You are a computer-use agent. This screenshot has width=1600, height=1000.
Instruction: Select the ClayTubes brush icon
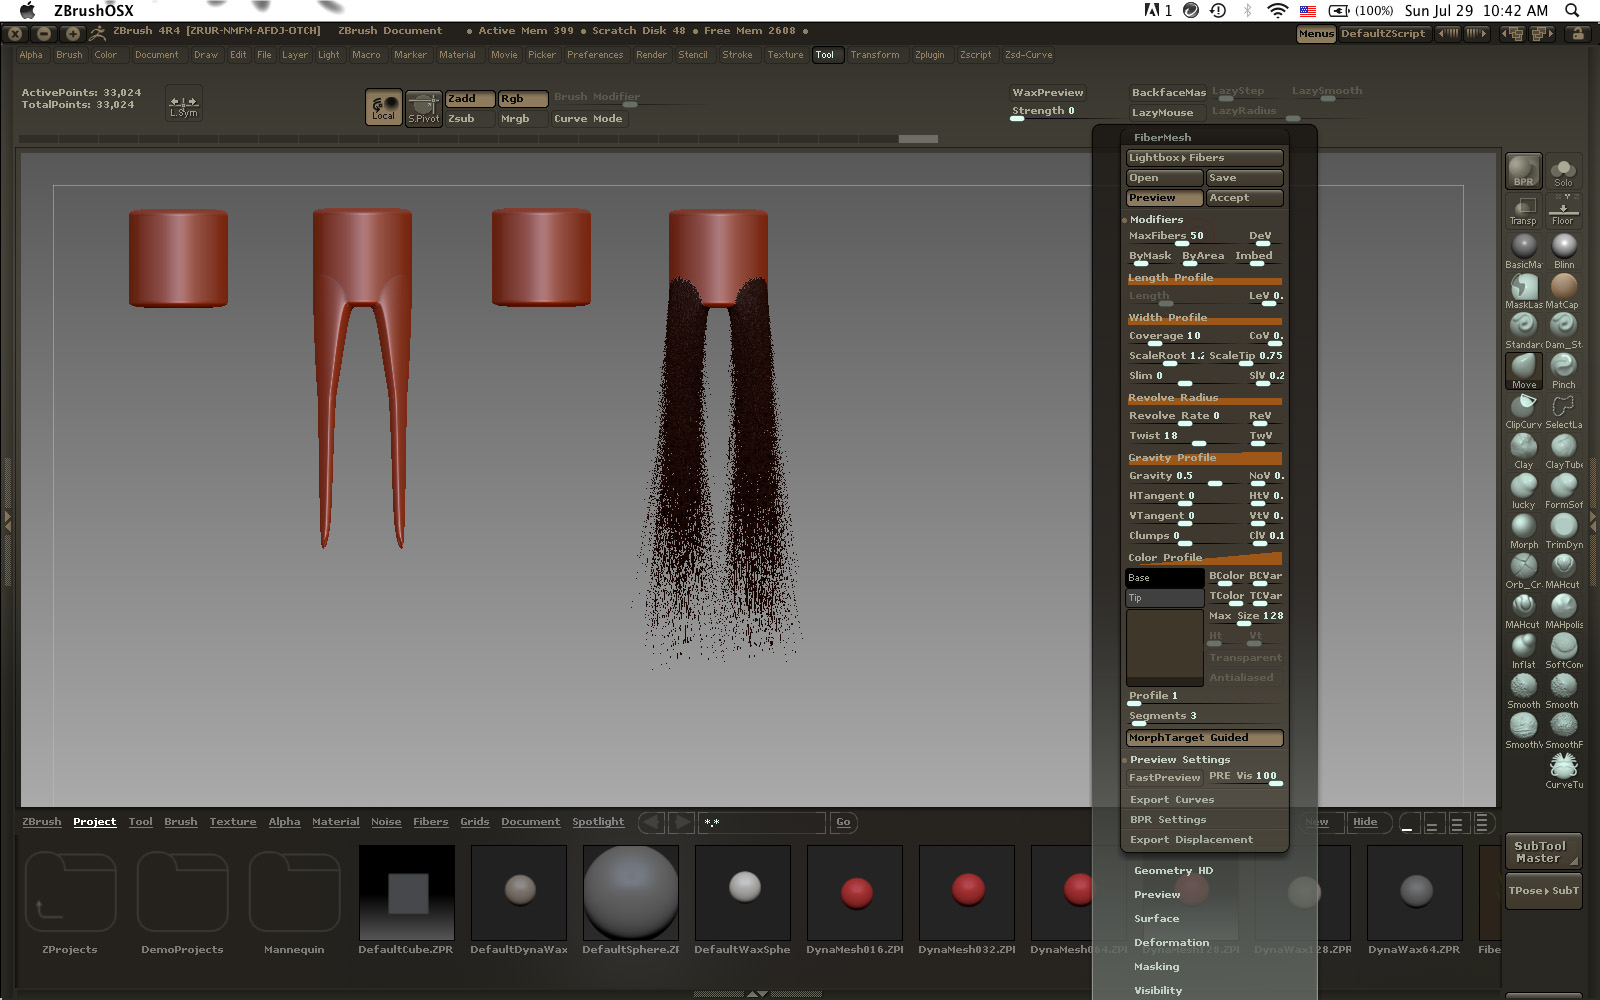pyautogui.click(x=1563, y=451)
